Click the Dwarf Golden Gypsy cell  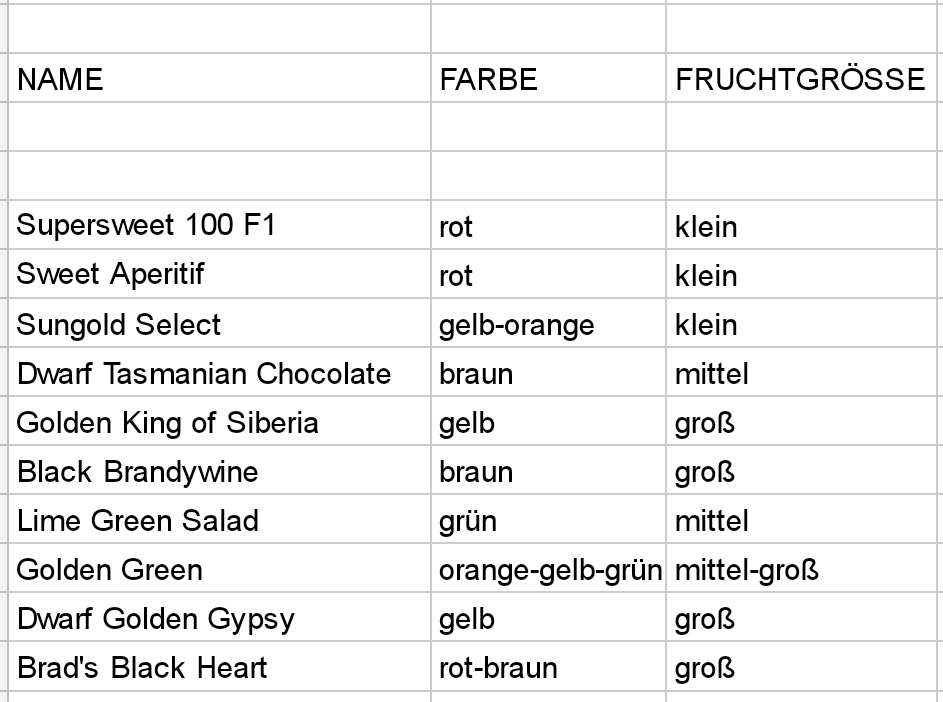point(220,617)
